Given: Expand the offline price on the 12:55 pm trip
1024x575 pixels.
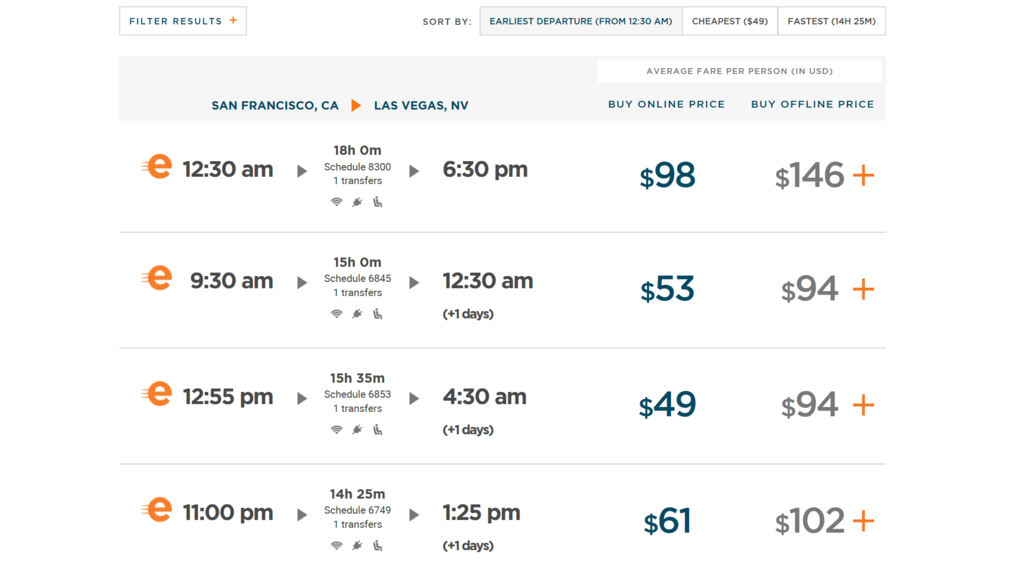Looking at the screenshot, I should pos(863,405).
